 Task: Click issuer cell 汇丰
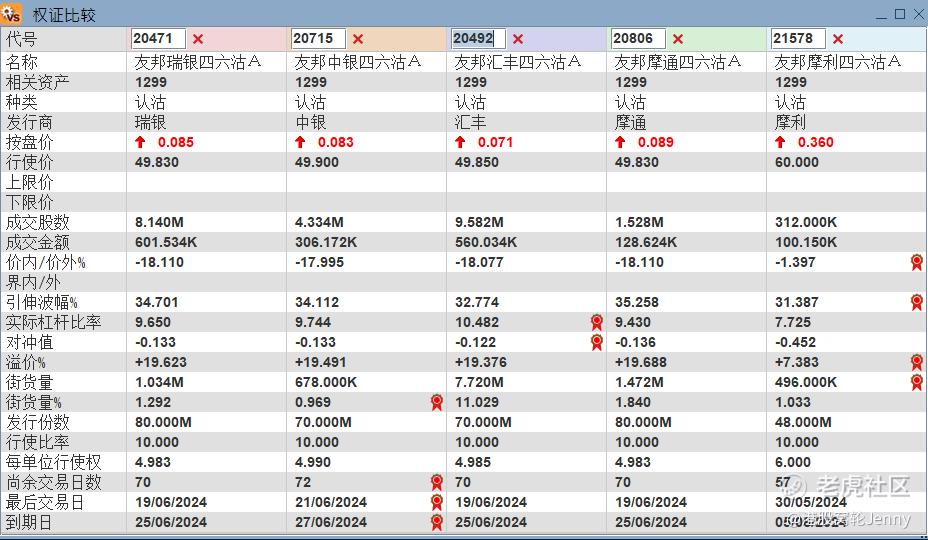(x=471, y=123)
